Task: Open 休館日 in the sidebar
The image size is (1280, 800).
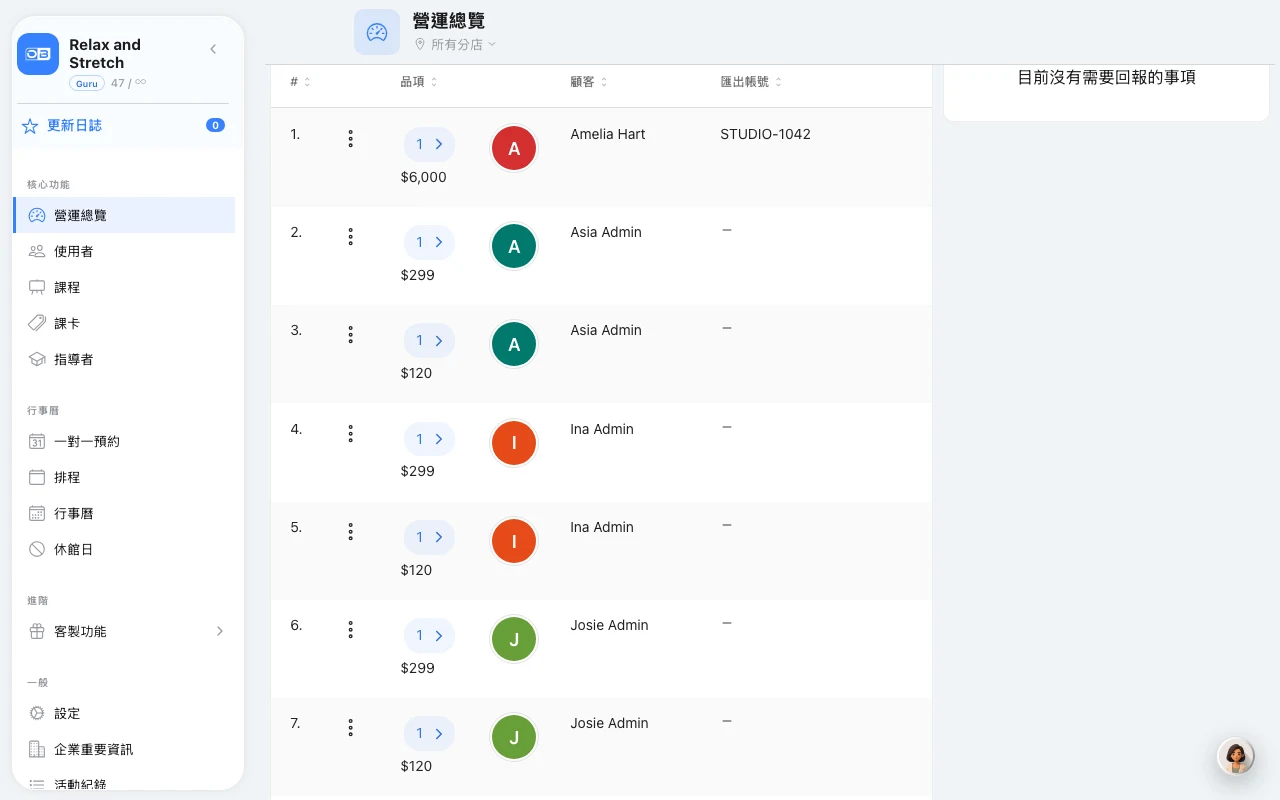Action: tap(124, 549)
